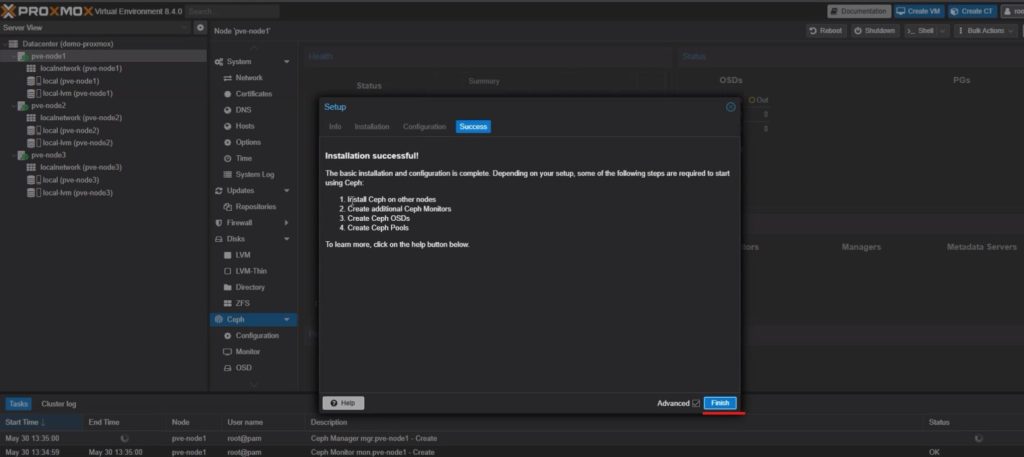Click local (pve-node3) storage icon
1024x457 pixels.
(x=33, y=180)
